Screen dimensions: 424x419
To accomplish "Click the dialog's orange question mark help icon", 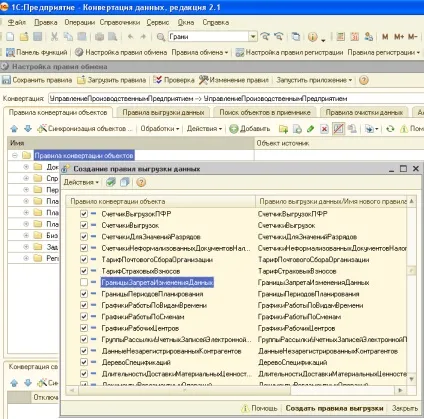I will [x=141, y=182].
